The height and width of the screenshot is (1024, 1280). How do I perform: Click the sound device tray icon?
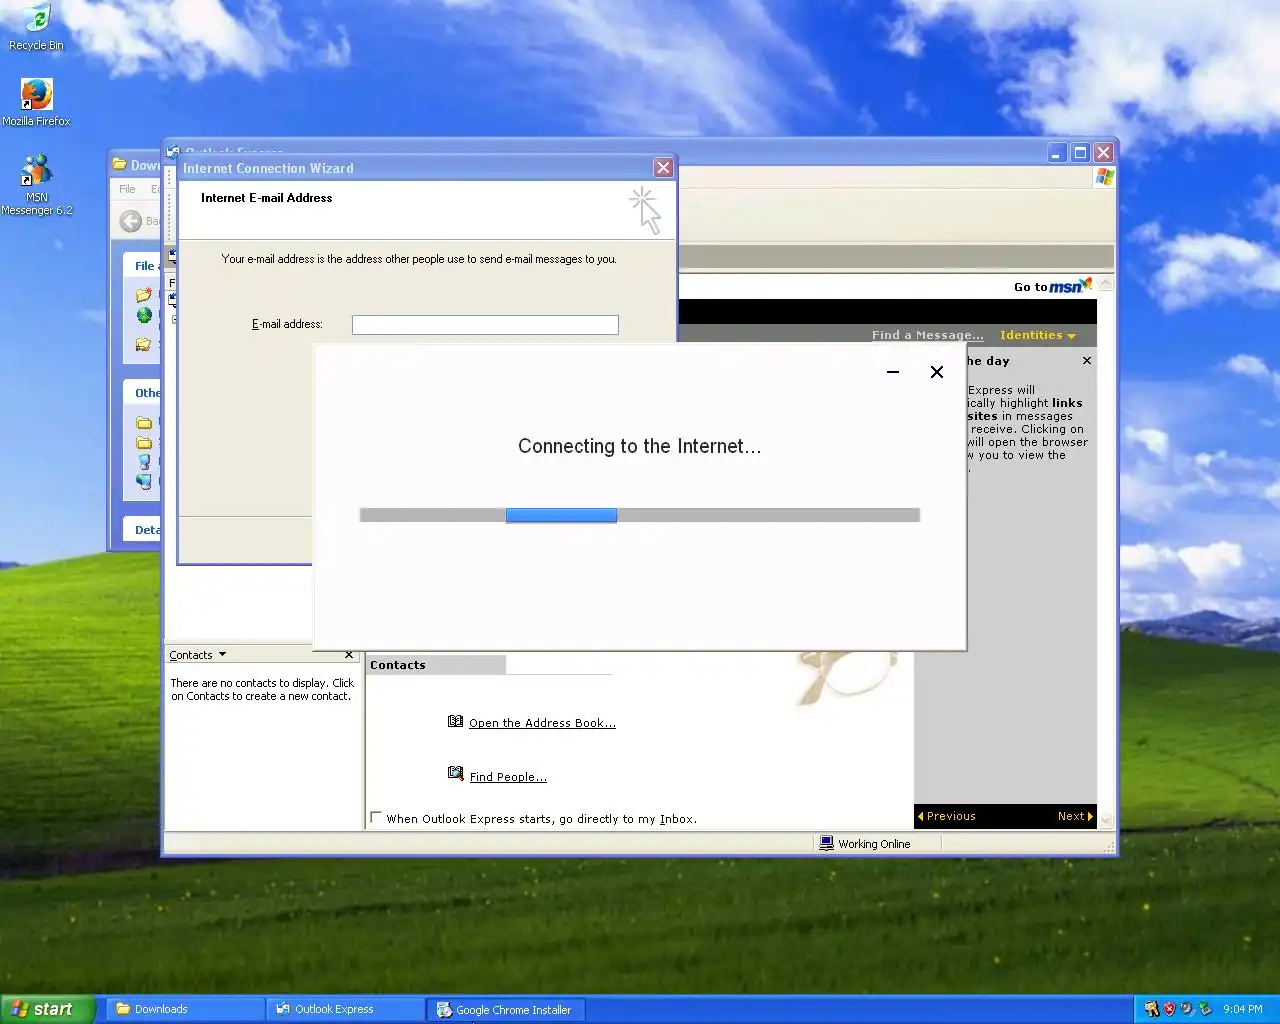tap(1187, 1009)
